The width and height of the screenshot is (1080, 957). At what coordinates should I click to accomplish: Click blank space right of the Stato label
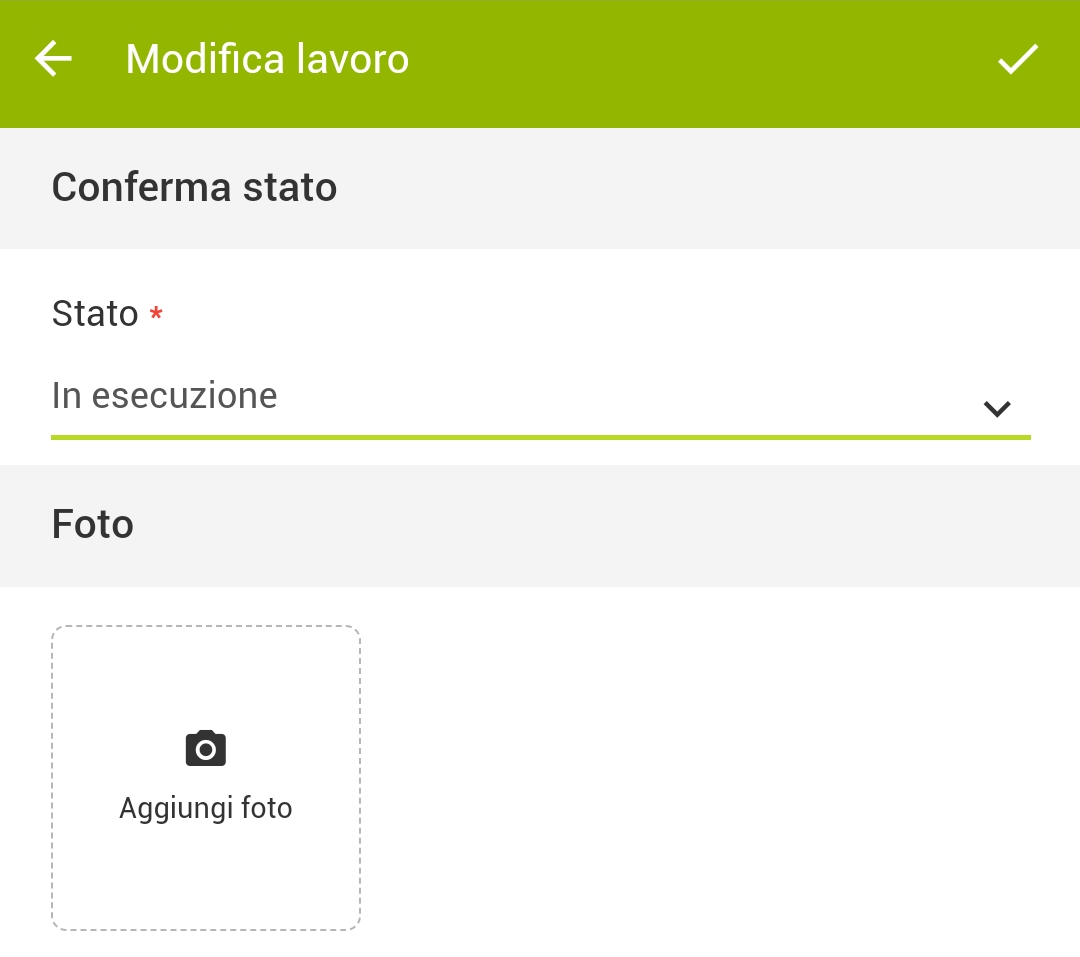tap(600, 314)
